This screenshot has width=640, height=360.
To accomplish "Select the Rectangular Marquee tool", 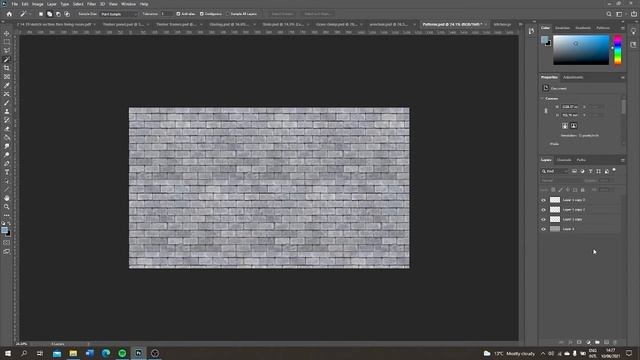I will 7,42.
